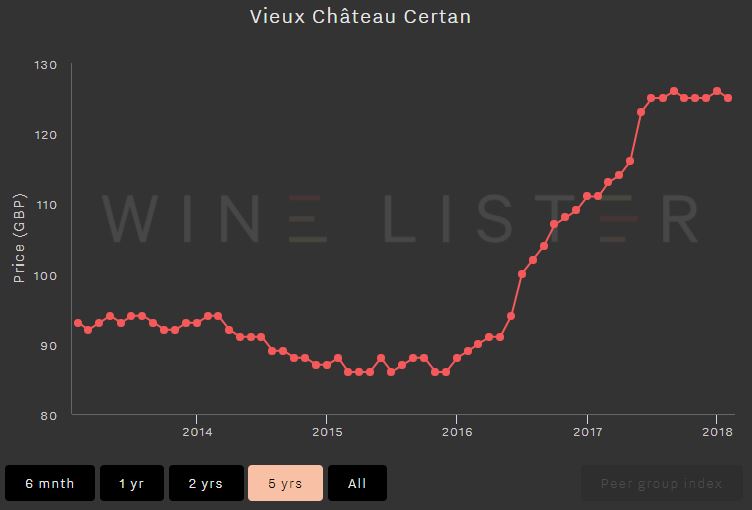Viewport: 752px width, 510px height.
Task: Click the first data point on the price line
Action: pyautogui.click(x=78, y=323)
